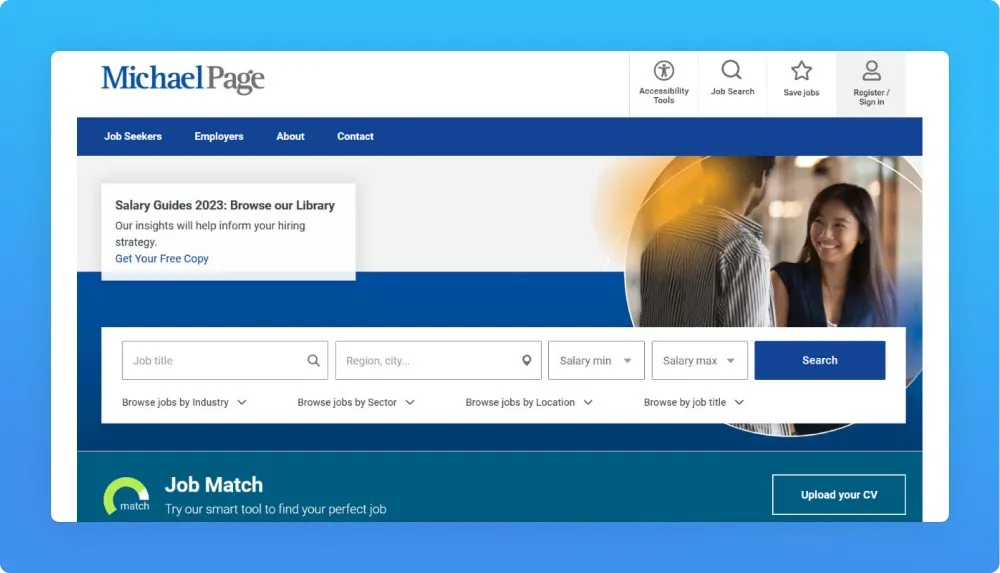The image size is (1000, 573).
Task: Open Save jobs star icon
Action: (x=802, y=70)
